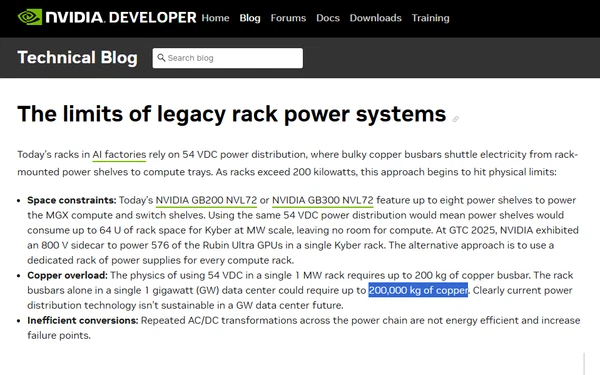Click the heading anchor link icon
Image resolution: width=600 pixels, height=375 pixels.
(x=455, y=119)
